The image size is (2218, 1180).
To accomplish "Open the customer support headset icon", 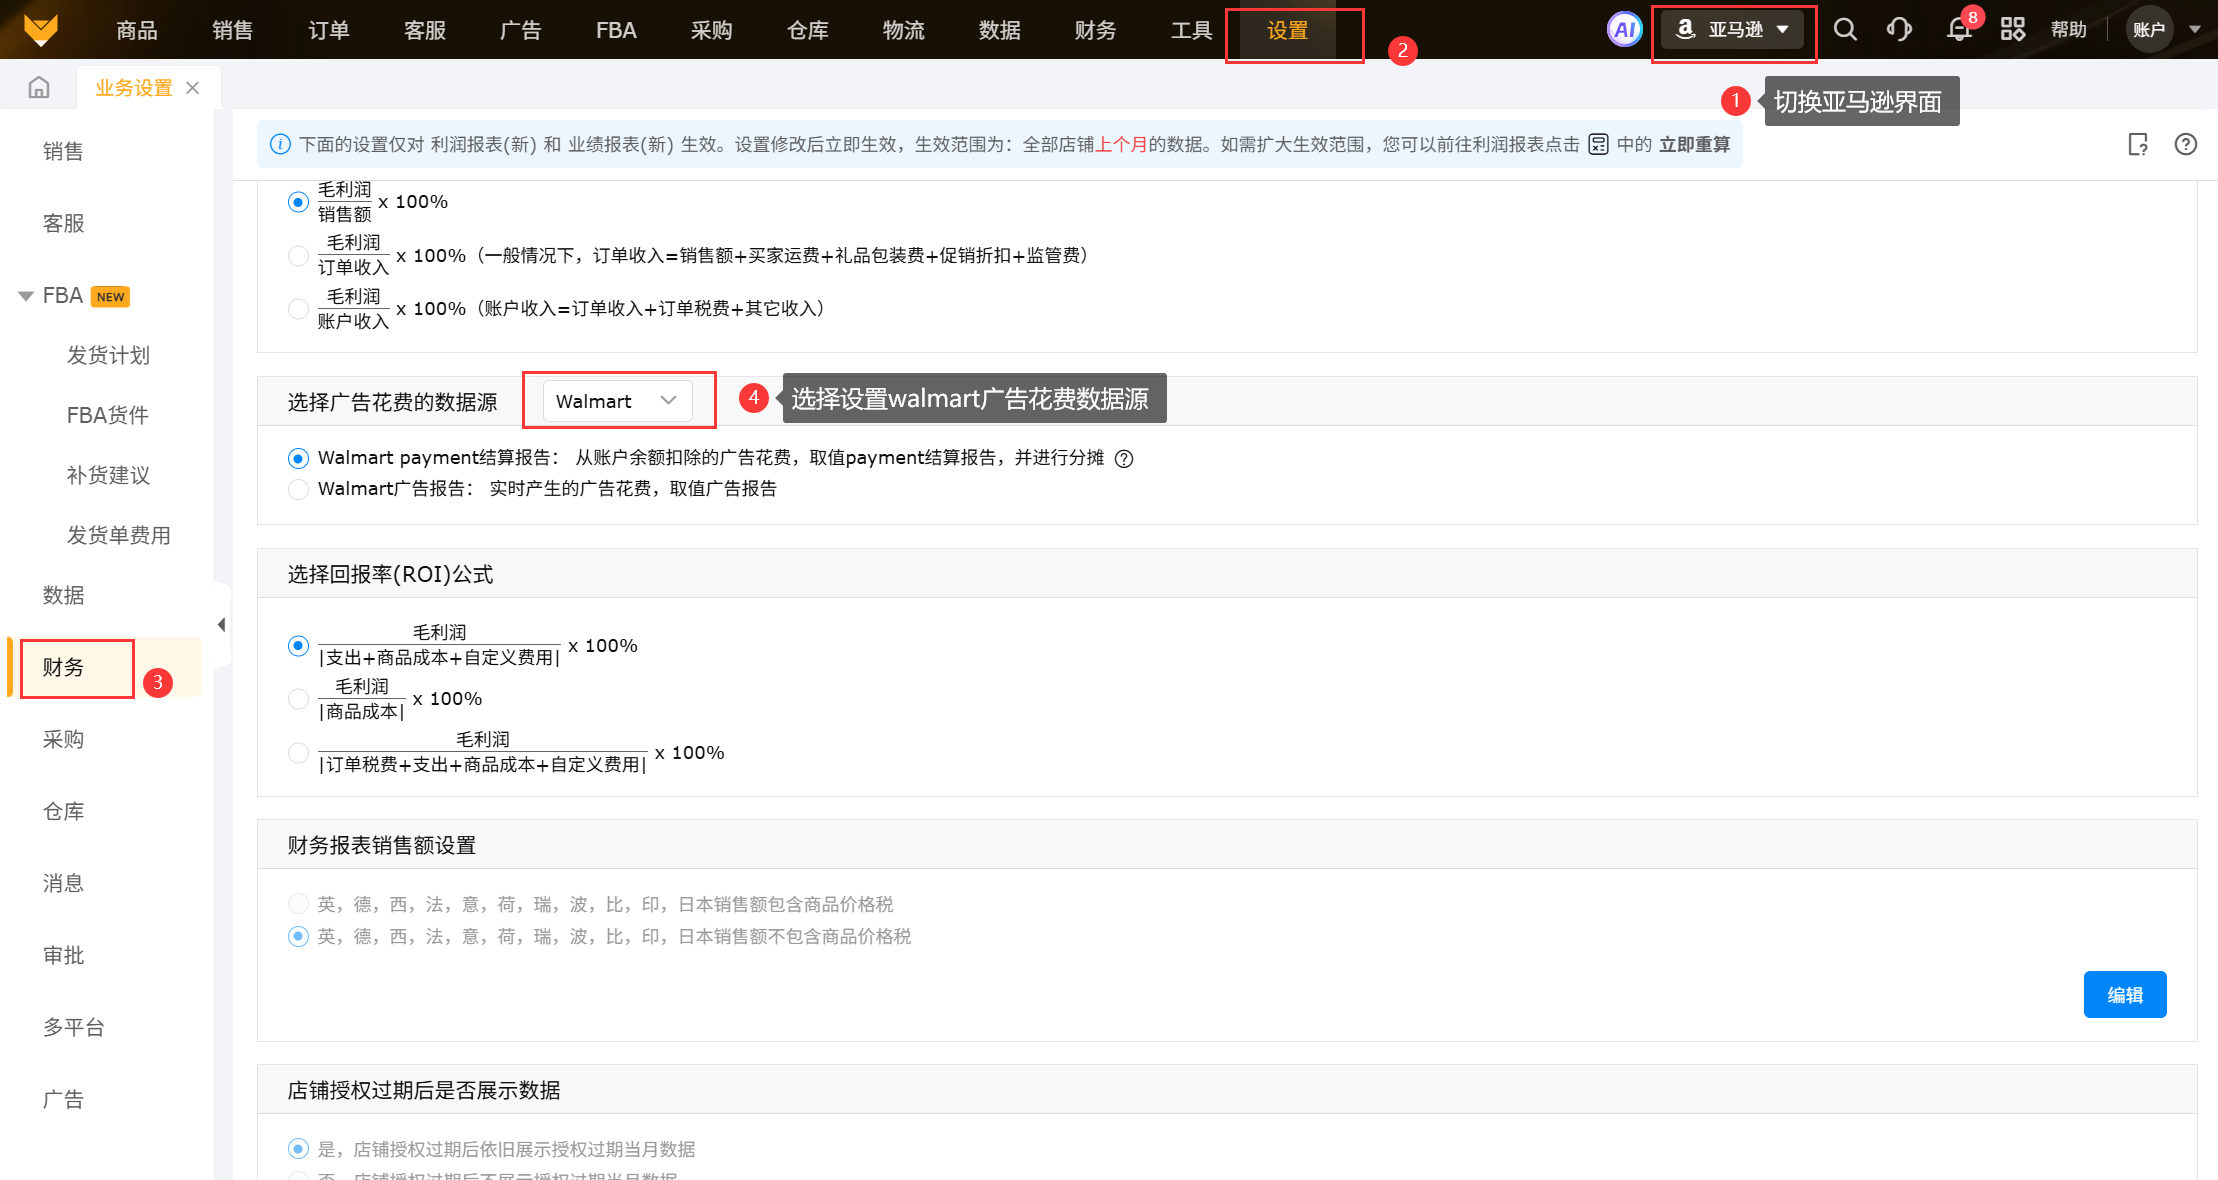I will point(1899,29).
